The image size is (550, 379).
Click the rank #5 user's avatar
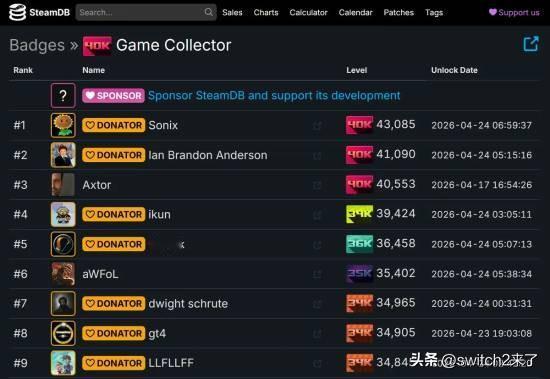point(63,244)
